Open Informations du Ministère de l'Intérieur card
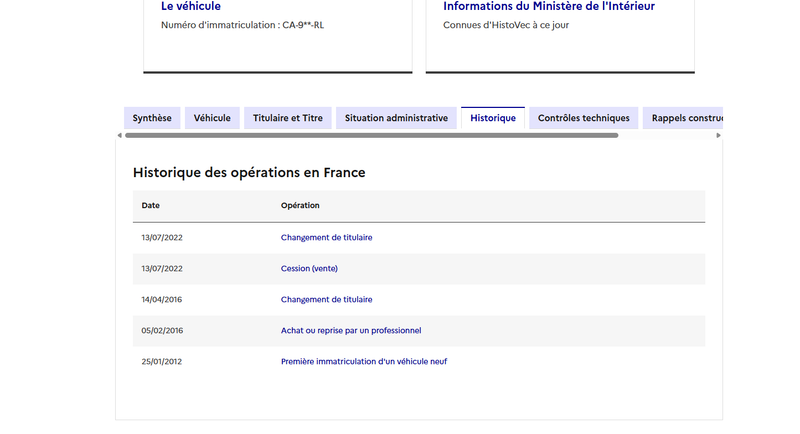This screenshot has width=800, height=434. [x=549, y=6]
